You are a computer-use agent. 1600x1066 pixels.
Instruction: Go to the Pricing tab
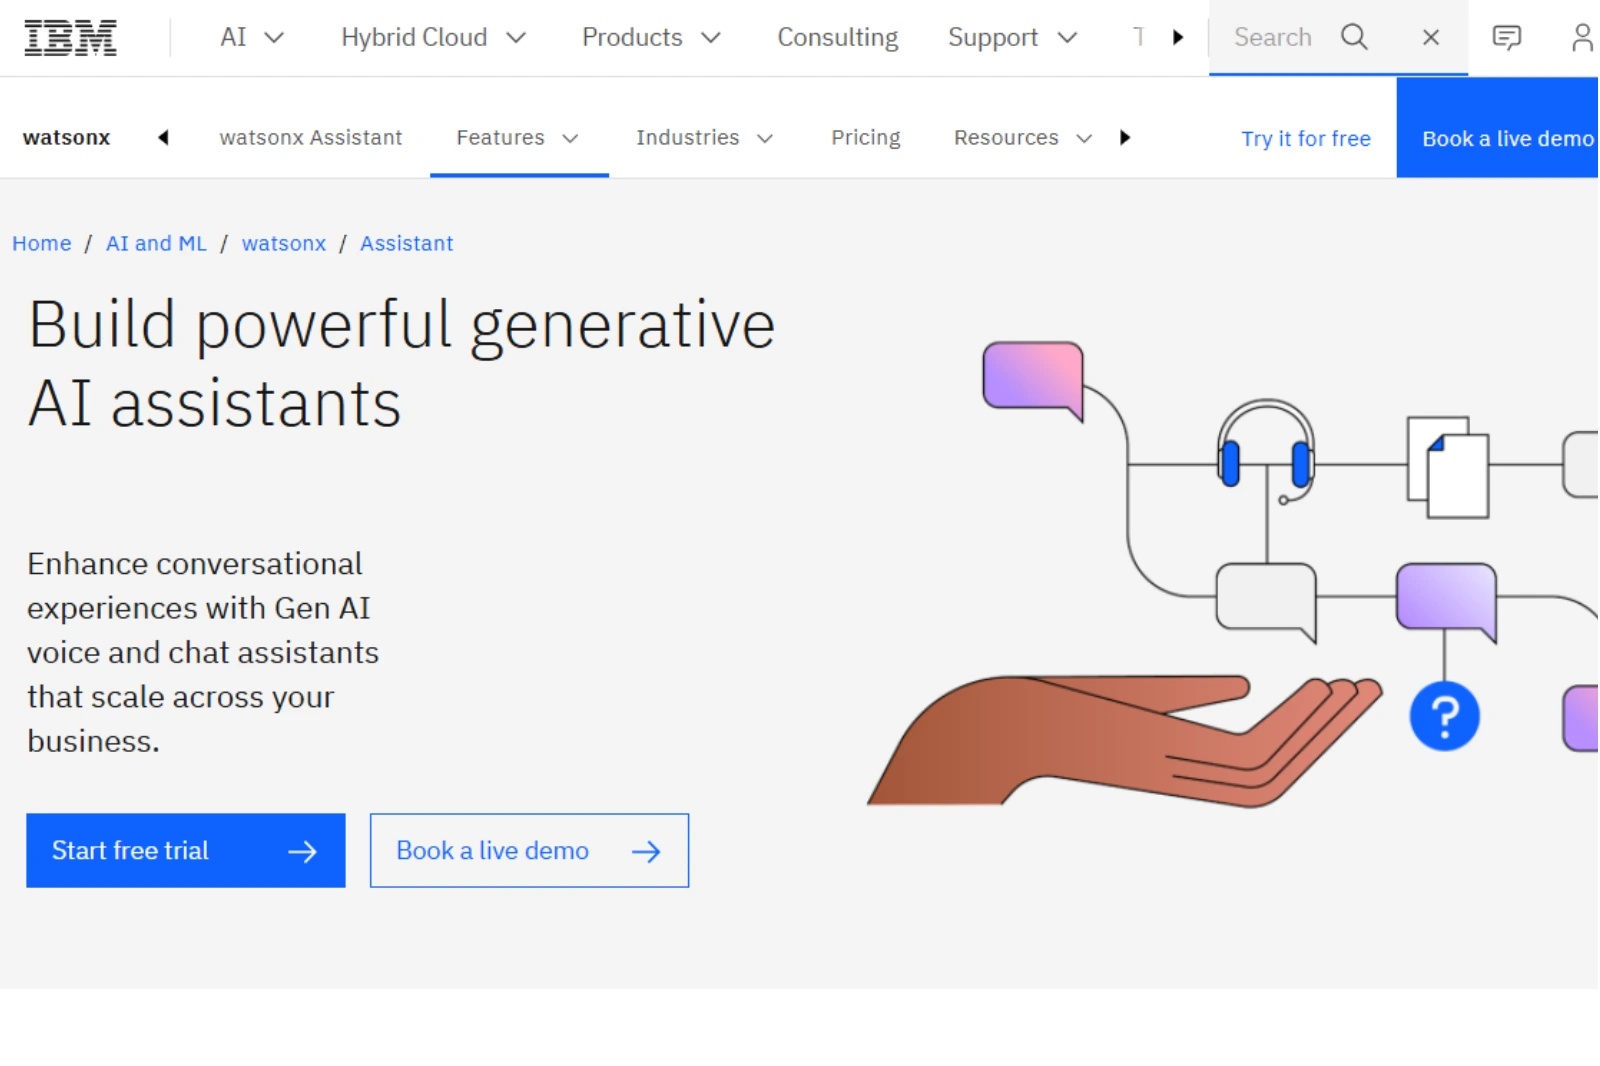pyautogui.click(x=865, y=137)
